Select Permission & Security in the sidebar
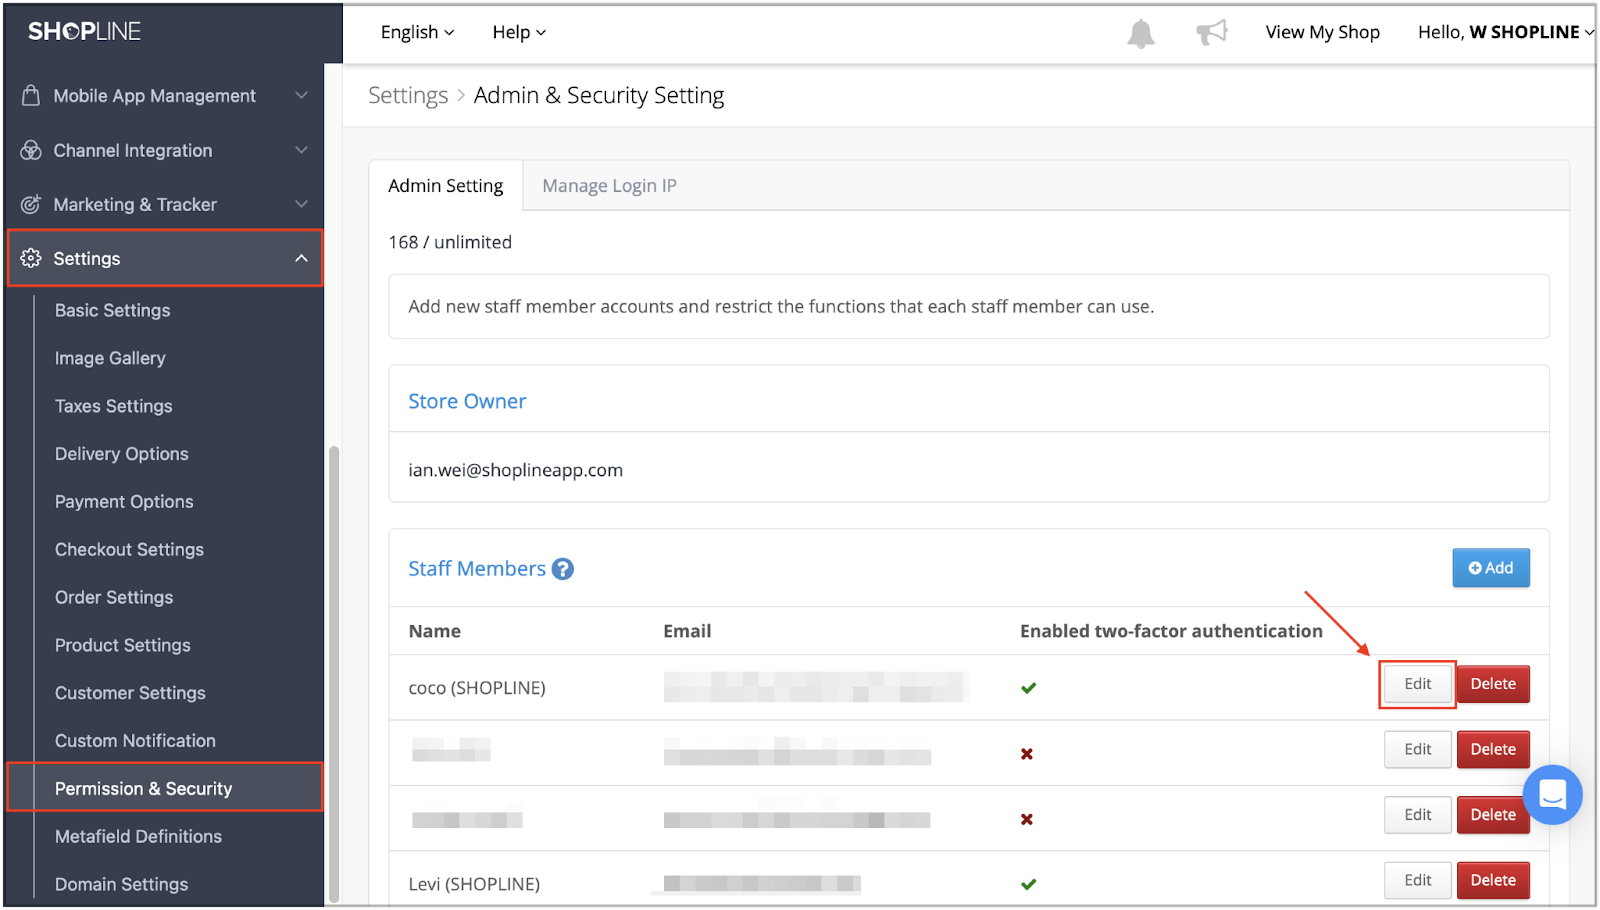The width and height of the screenshot is (1600, 910). (x=165, y=788)
